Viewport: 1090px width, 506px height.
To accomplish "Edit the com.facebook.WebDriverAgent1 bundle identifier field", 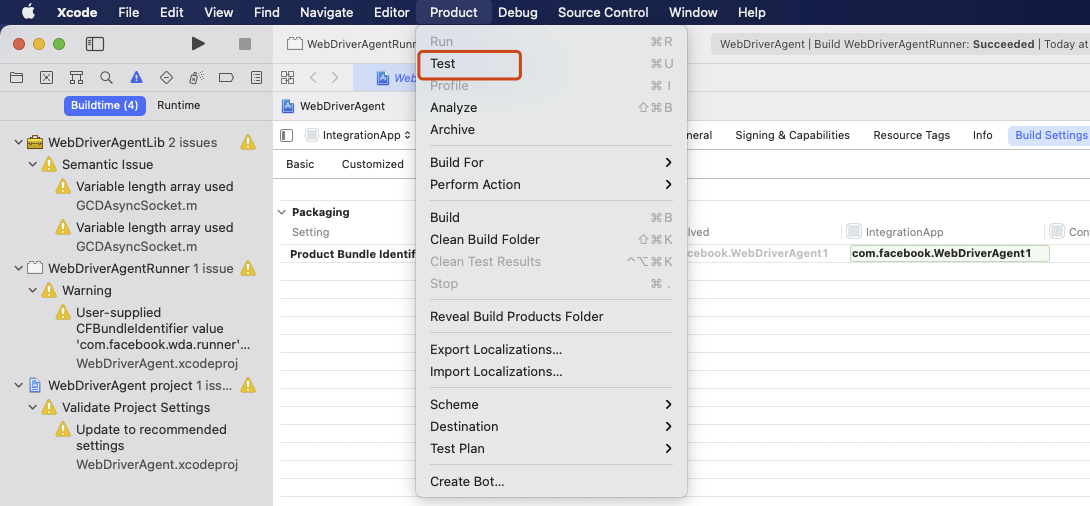I will (949, 254).
